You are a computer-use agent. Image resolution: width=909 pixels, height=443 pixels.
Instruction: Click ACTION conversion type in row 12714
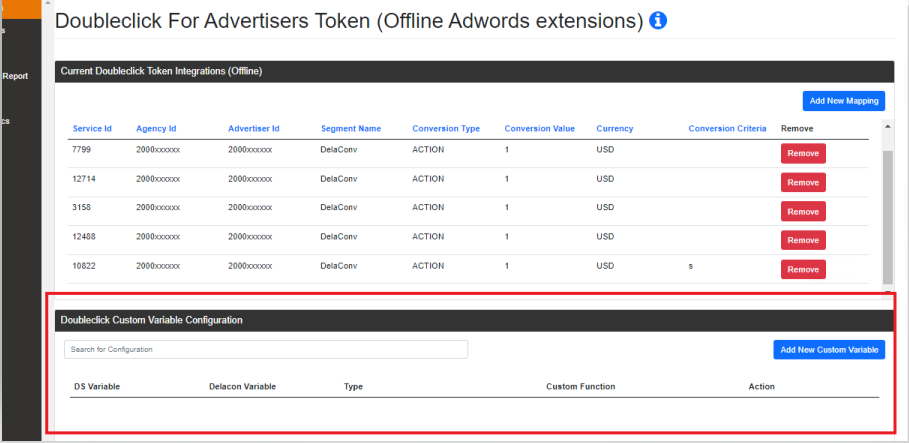pyautogui.click(x=428, y=179)
